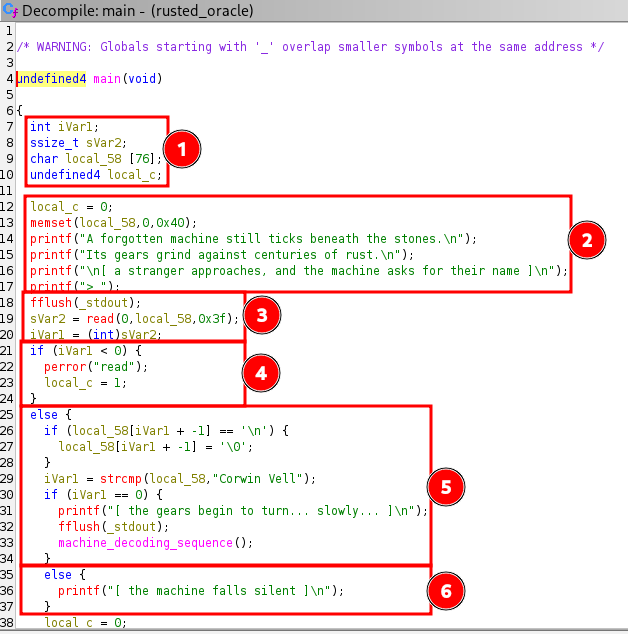Click red annotation badge number 4
The width and height of the screenshot is (628, 634).
261,374
